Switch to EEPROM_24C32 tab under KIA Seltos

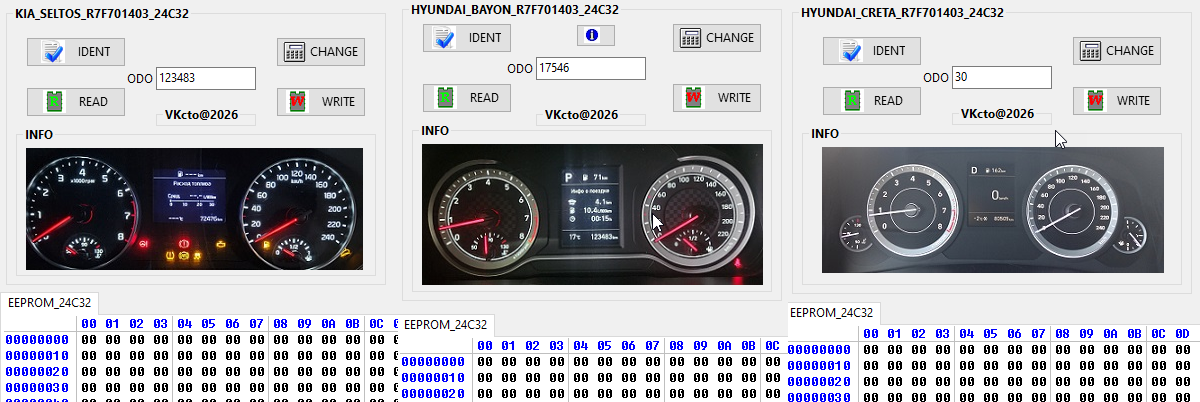pos(49,301)
